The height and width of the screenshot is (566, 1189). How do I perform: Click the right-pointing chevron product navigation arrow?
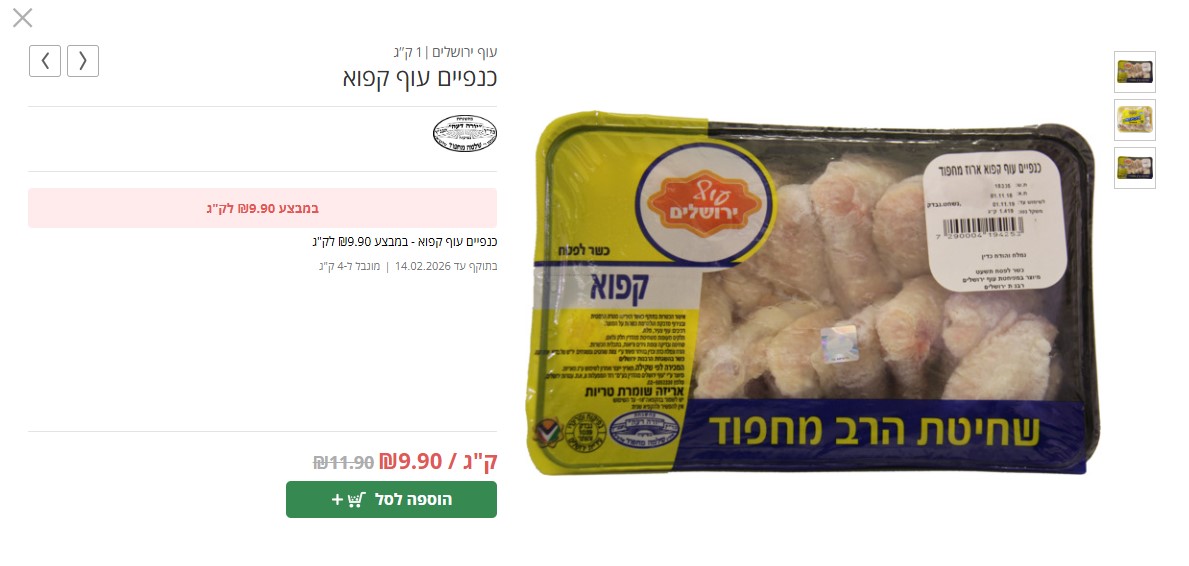[83, 61]
